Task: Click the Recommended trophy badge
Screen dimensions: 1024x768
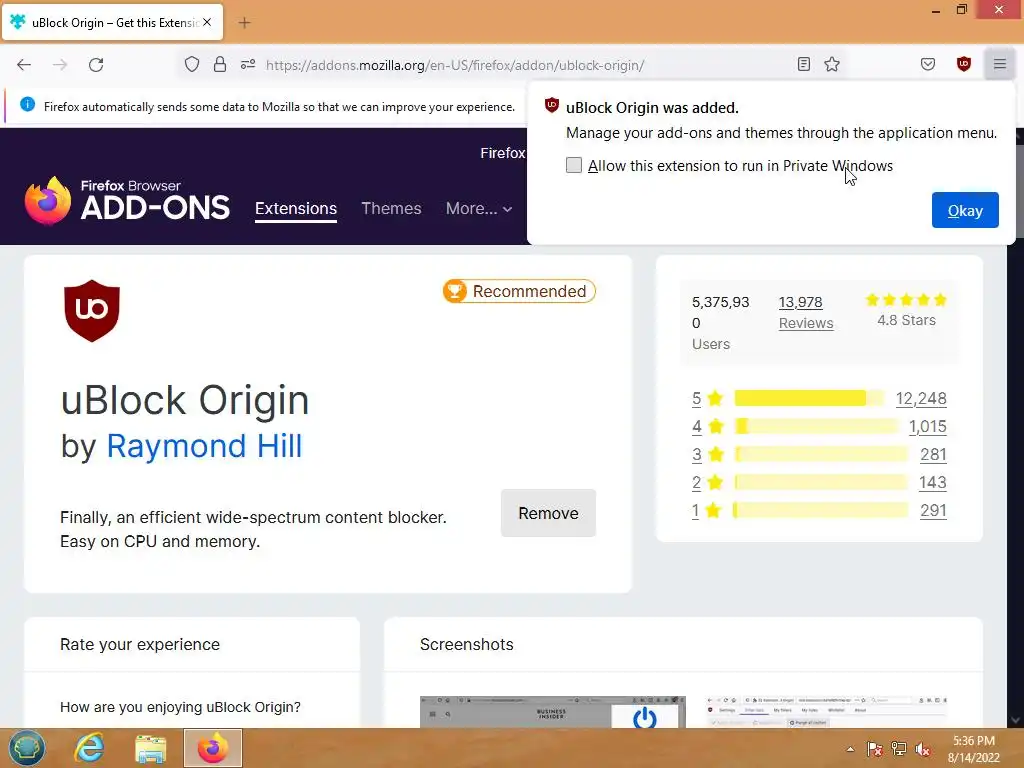Action: pyautogui.click(x=519, y=291)
